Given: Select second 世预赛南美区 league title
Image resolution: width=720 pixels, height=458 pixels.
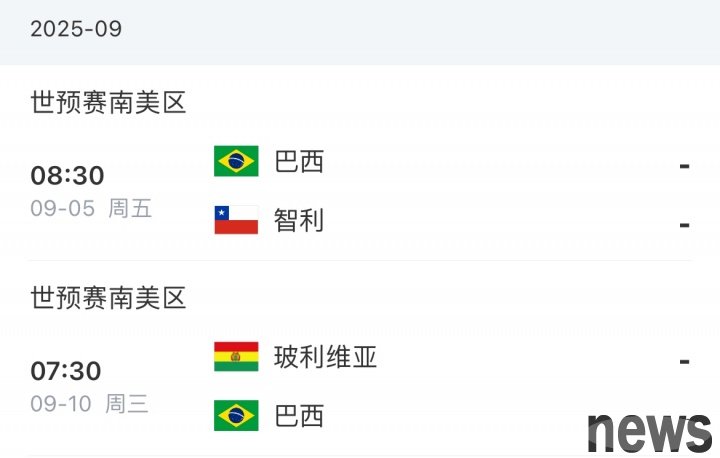Looking at the screenshot, I should point(108,298).
